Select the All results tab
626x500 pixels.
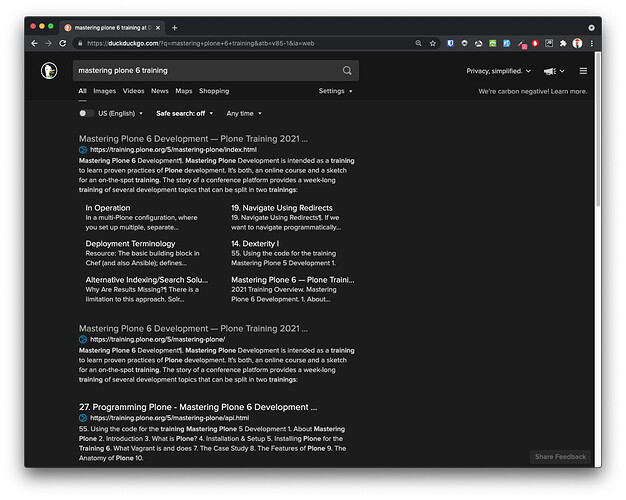[82, 91]
